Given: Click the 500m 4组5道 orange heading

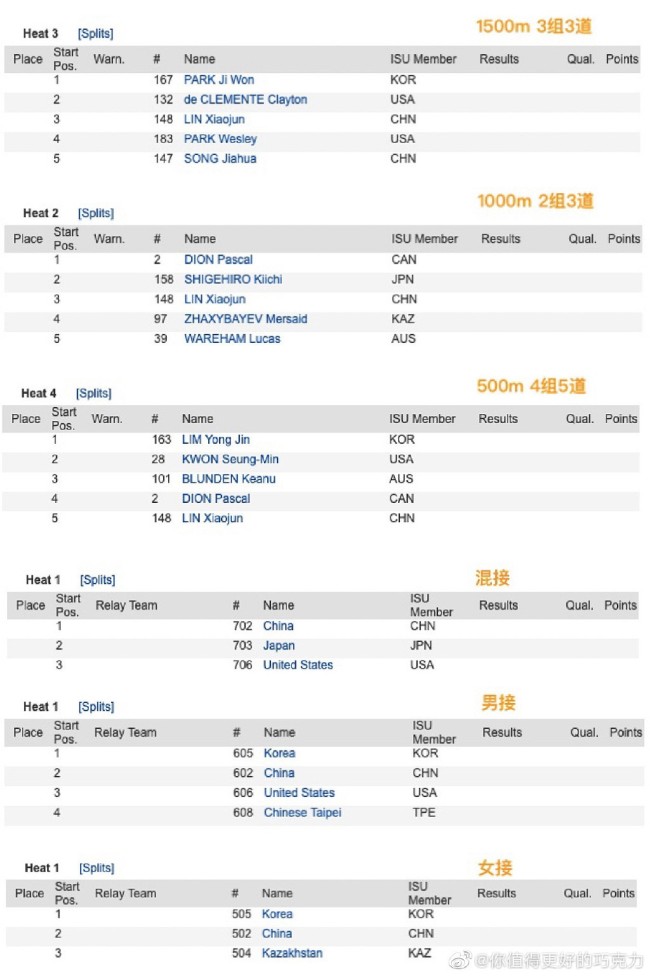Looking at the screenshot, I should [531, 386].
